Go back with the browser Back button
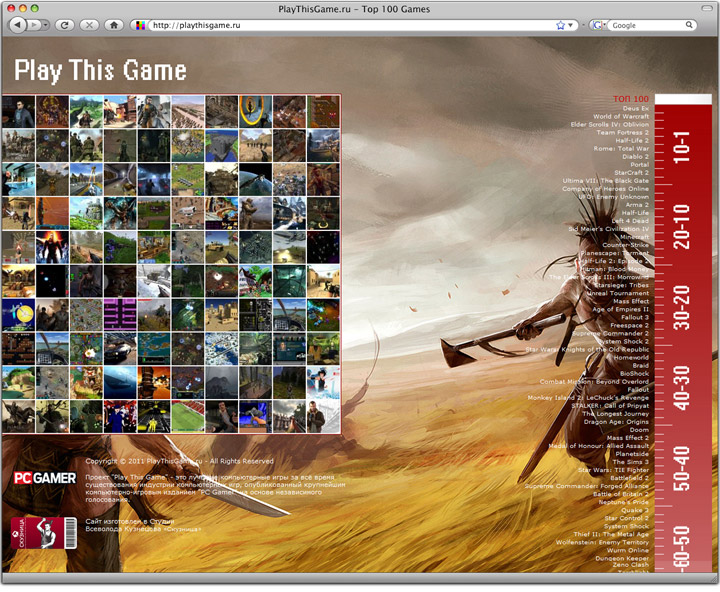 pyautogui.click(x=17, y=25)
